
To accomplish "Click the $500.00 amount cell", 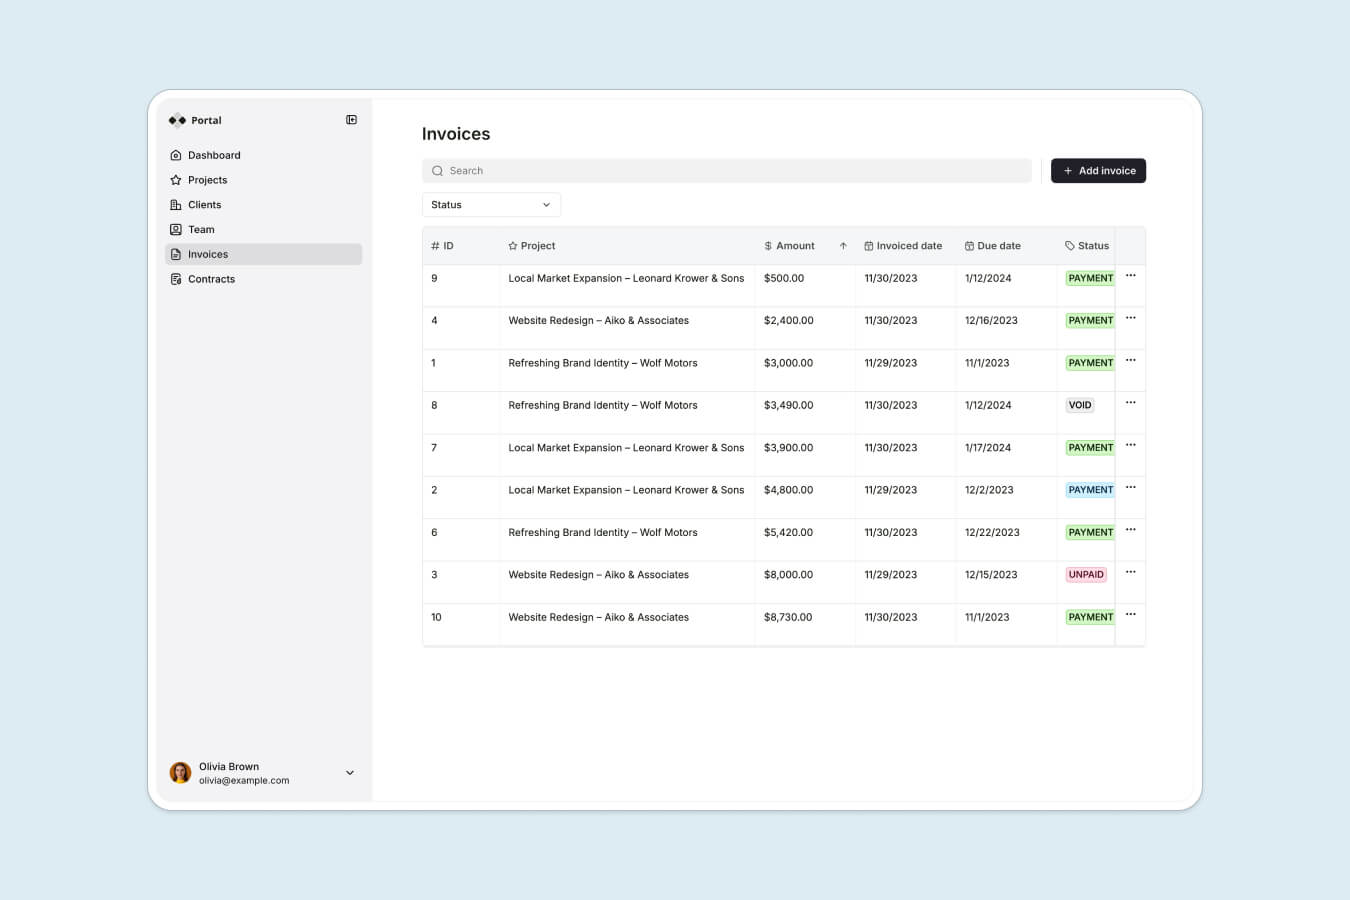I will click(x=784, y=278).
